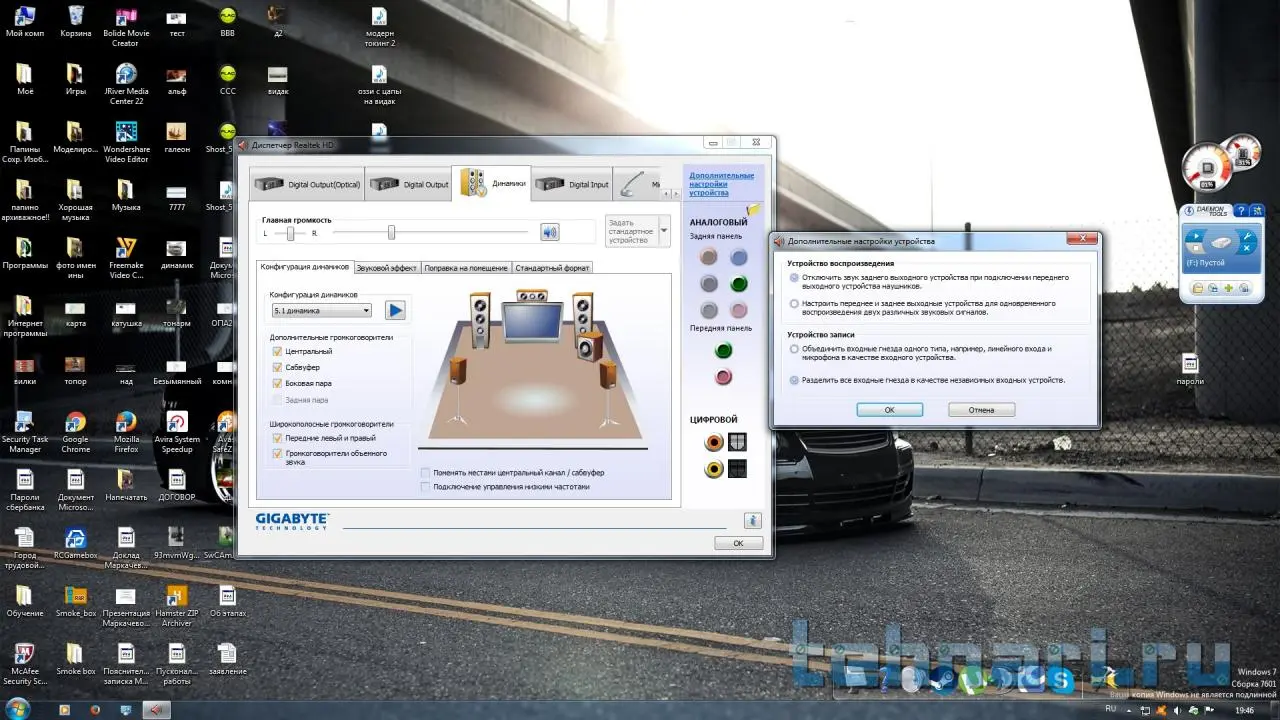
Task: Click the pink rear panel jack
Action: click(x=739, y=310)
